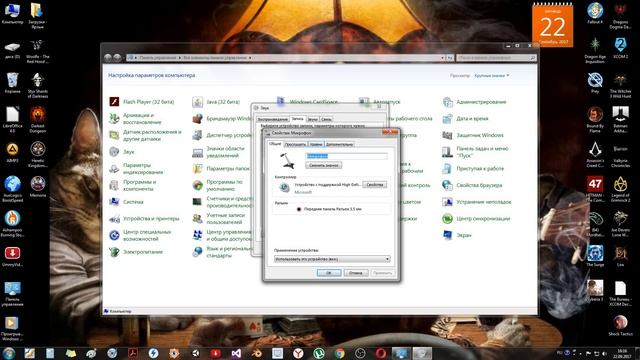
Task: Select Воспроизведение tab in Звук window
Action: tap(272, 119)
